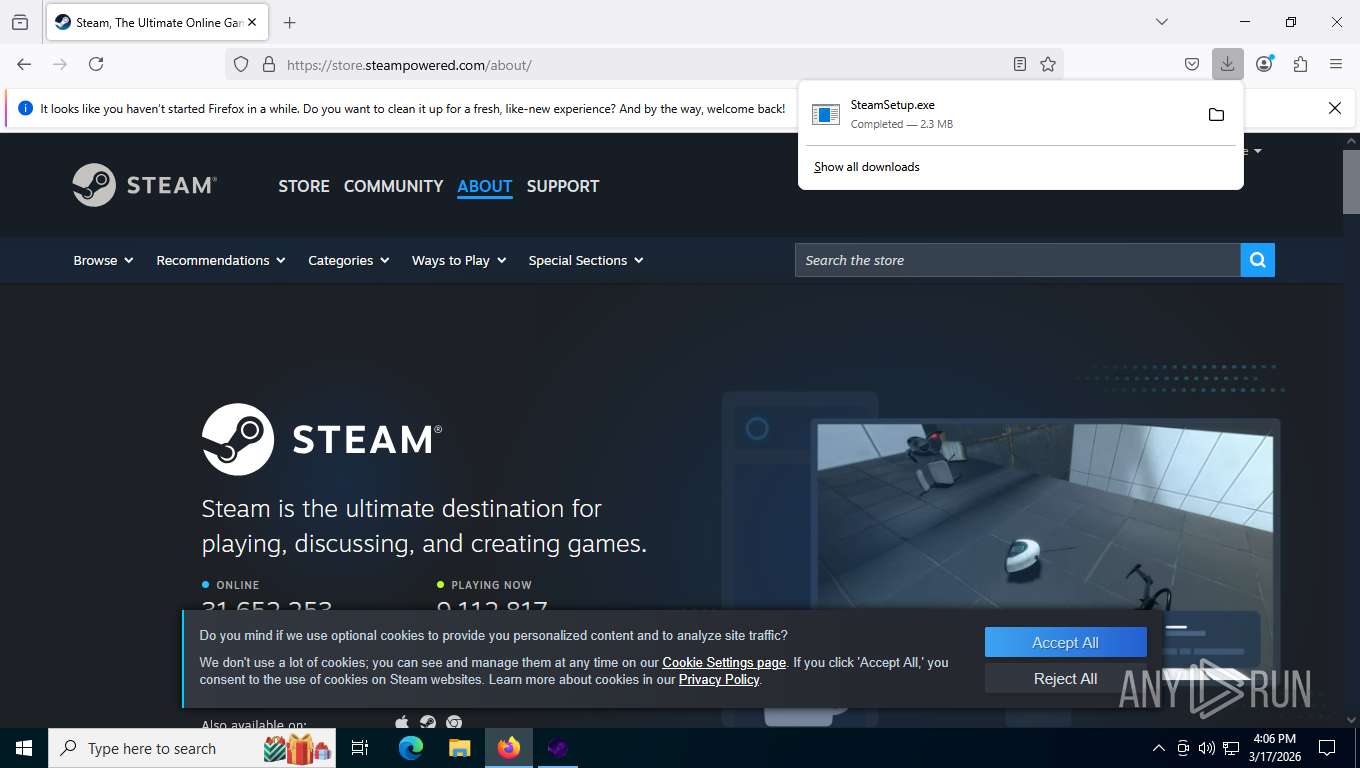Open the Privacy Policy link

click(719, 679)
